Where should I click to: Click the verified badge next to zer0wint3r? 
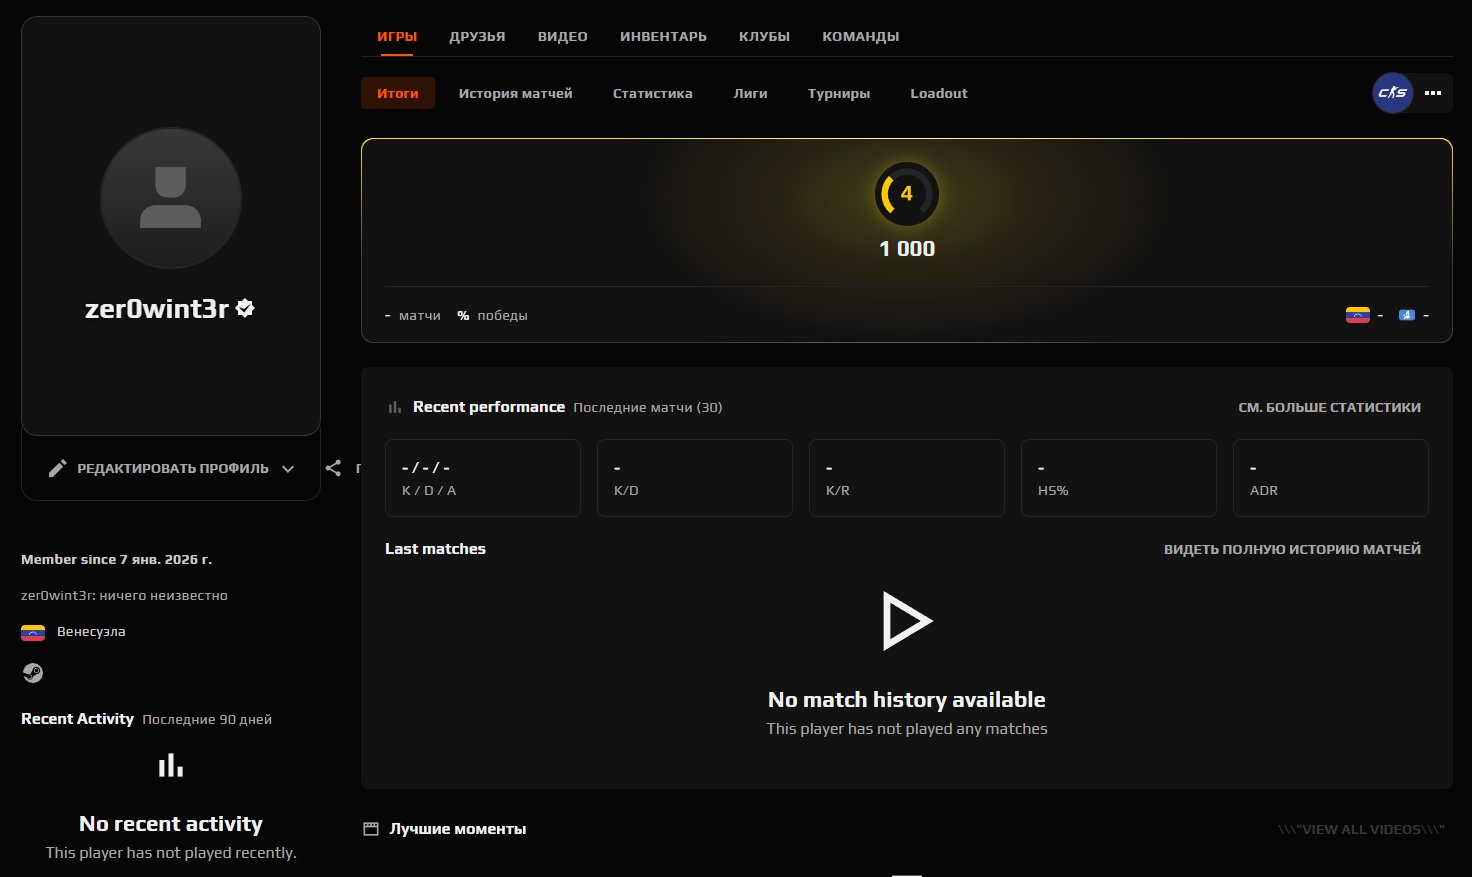click(x=245, y=309)
